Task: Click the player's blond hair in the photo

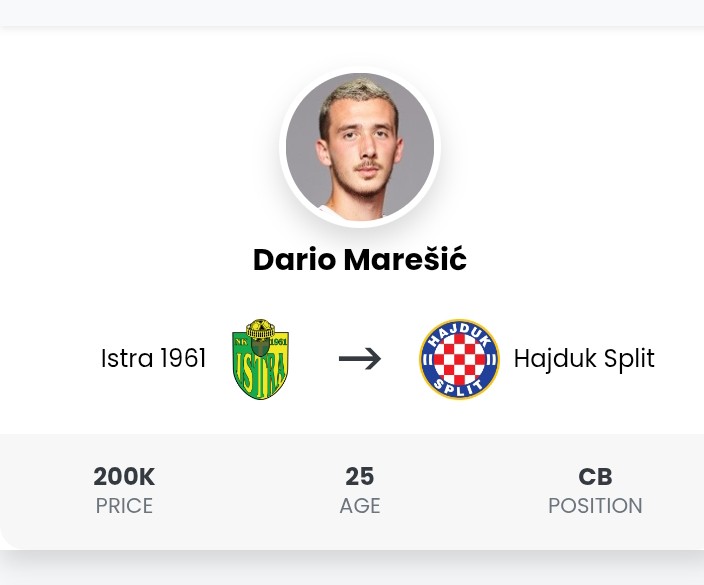Action: click(x=358, y=94)
